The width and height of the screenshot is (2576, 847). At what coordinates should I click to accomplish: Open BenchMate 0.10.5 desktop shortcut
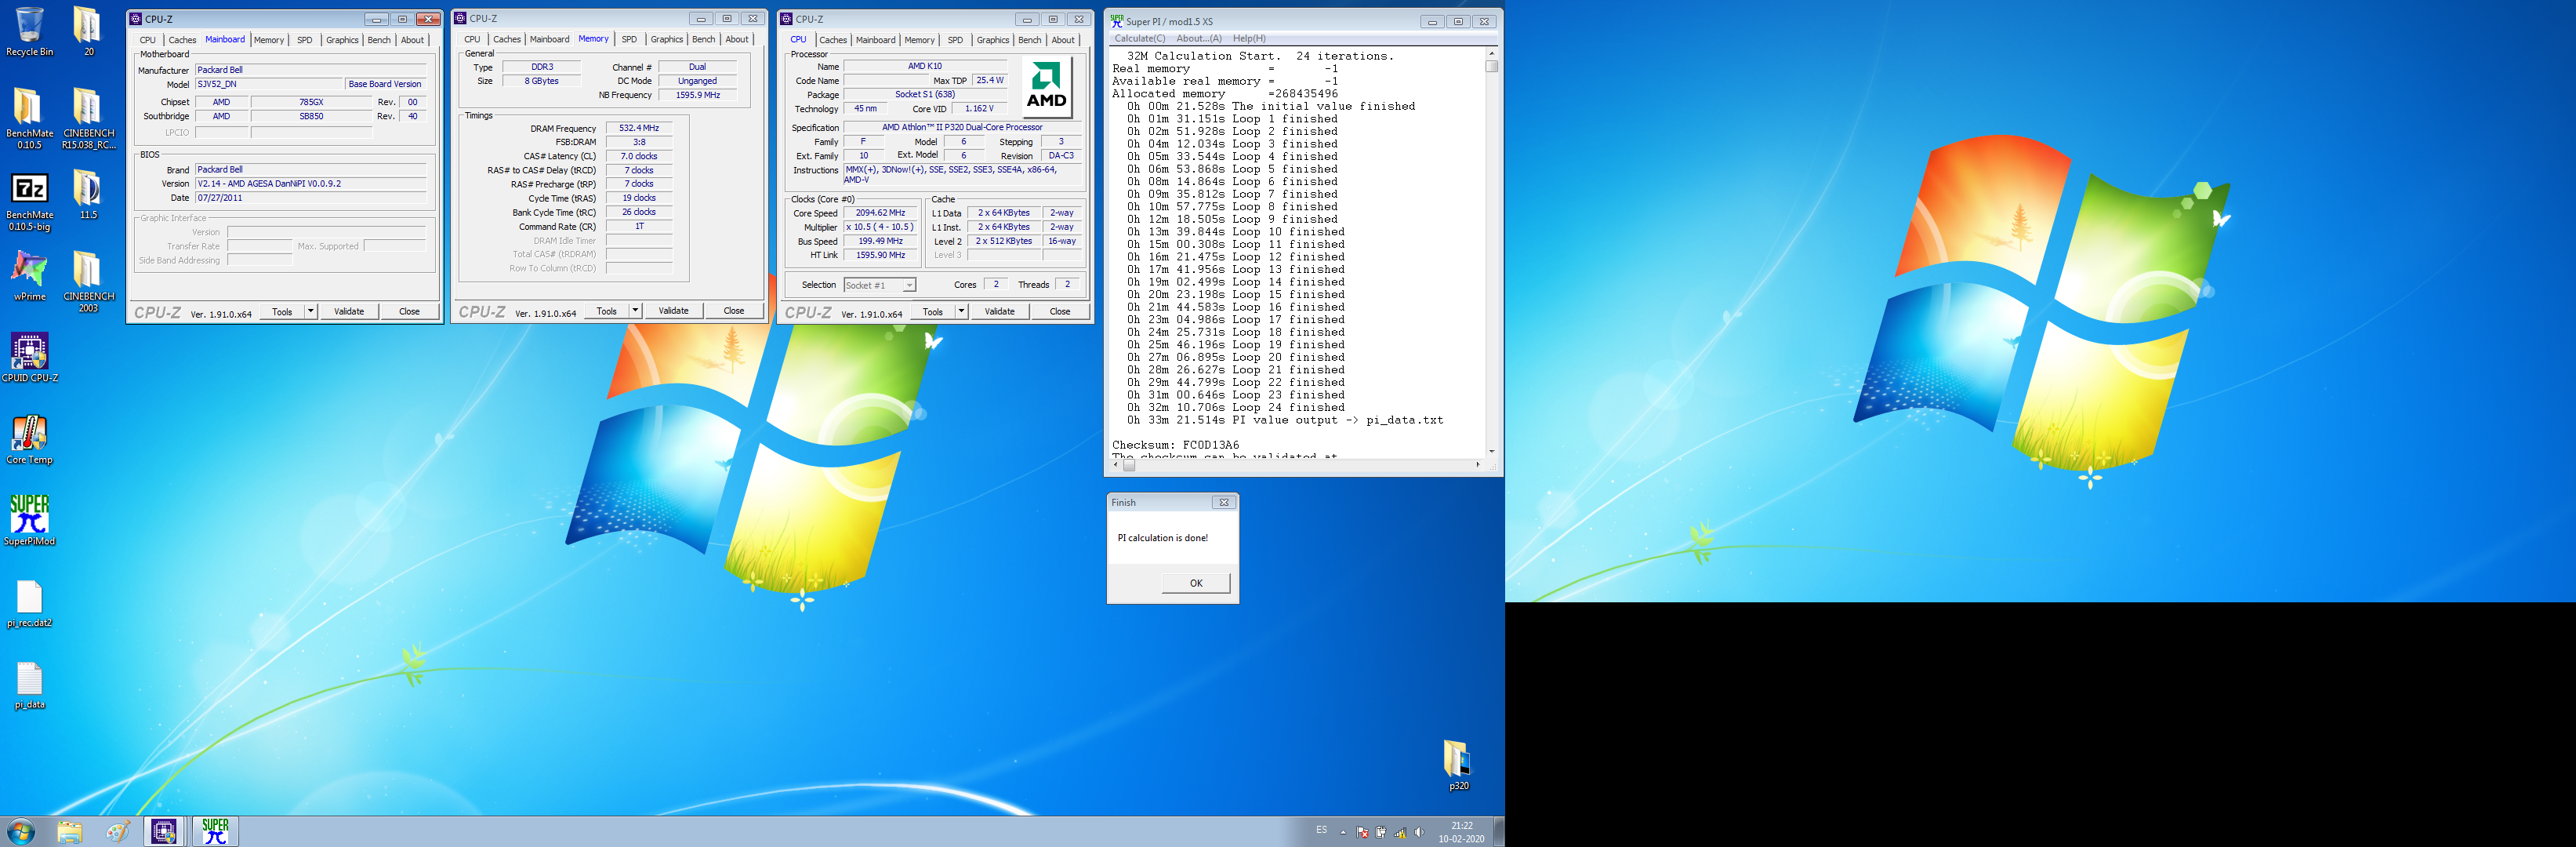(x=29, y=117)
